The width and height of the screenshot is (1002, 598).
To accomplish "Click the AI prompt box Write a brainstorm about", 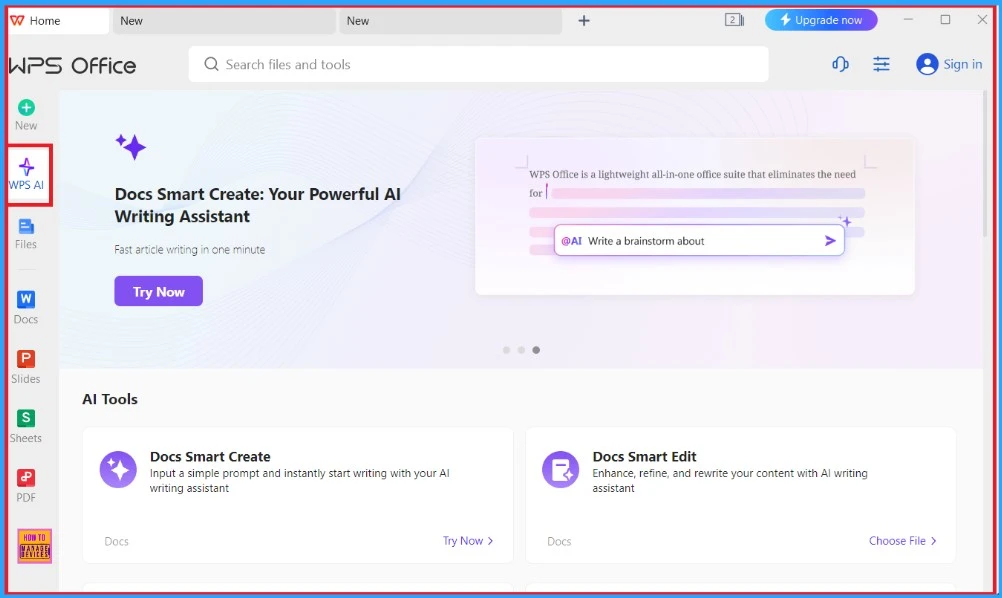I will (699, 240).
